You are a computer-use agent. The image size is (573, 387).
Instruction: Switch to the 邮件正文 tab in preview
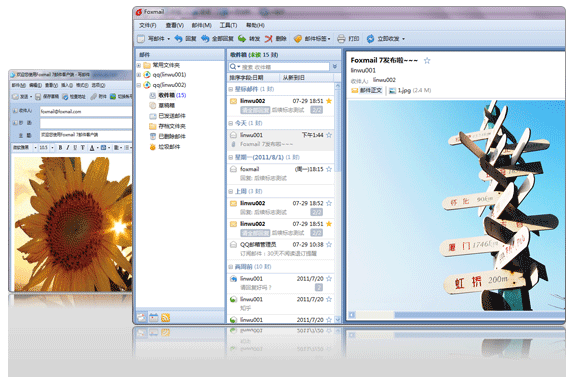coord(367,90)
